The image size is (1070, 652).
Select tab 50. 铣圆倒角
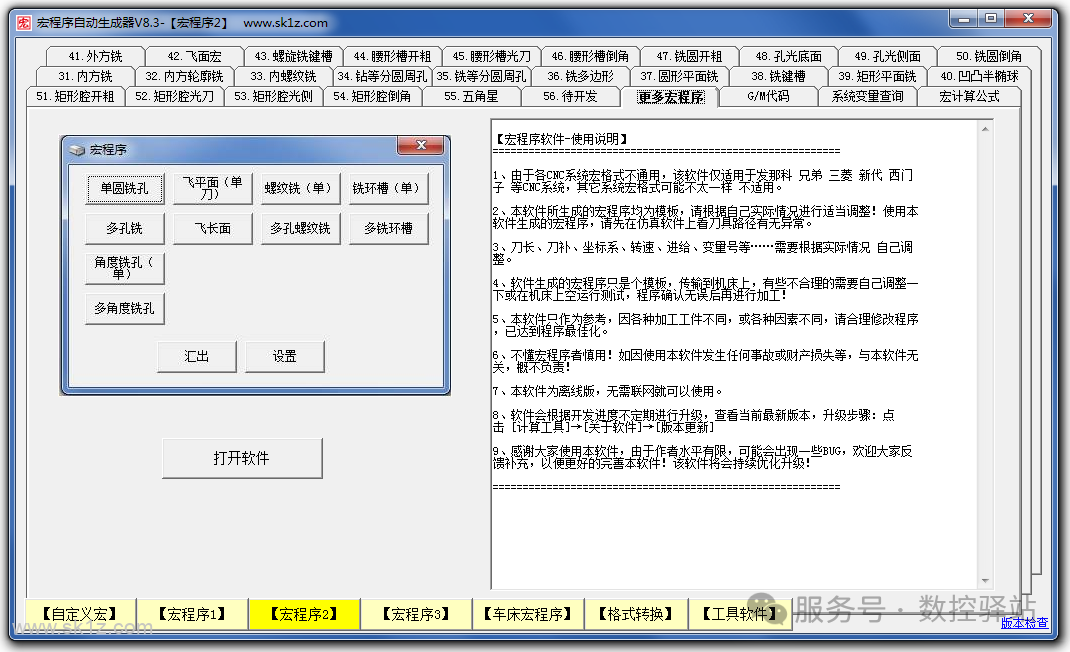pos(989,56)
